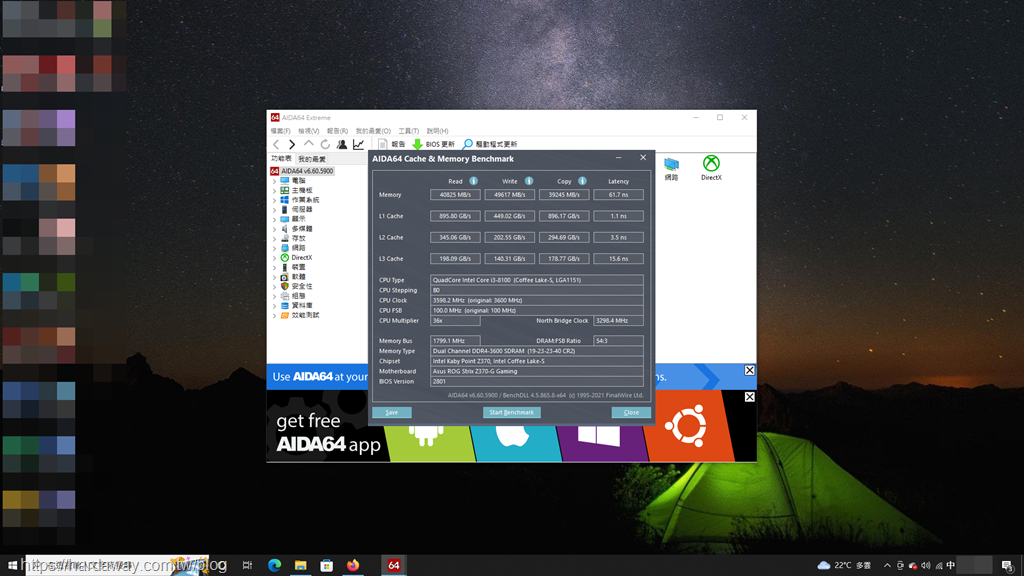Go back with the left arrow in AIDA64 toolbar
1024x576 pixels.
pyautogui.click(x=276, y=144)
